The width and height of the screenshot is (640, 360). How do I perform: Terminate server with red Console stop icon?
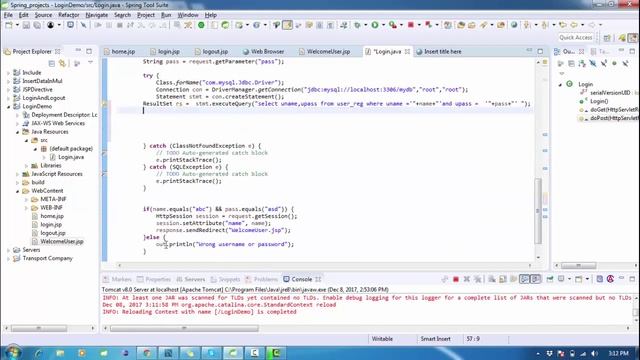click(456, 279)
